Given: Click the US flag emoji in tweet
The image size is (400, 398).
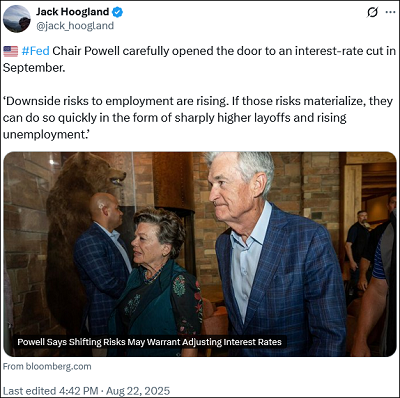Looking at the screenshot, I should click(x=11, y=51).
